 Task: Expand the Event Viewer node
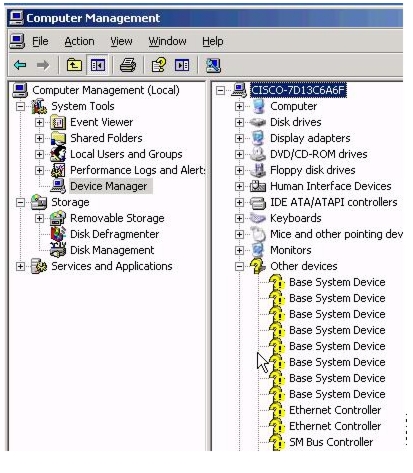point(39,122)
